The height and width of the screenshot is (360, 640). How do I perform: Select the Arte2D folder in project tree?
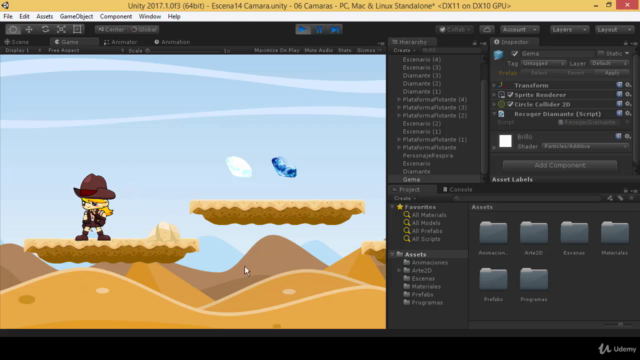(421, 270)
